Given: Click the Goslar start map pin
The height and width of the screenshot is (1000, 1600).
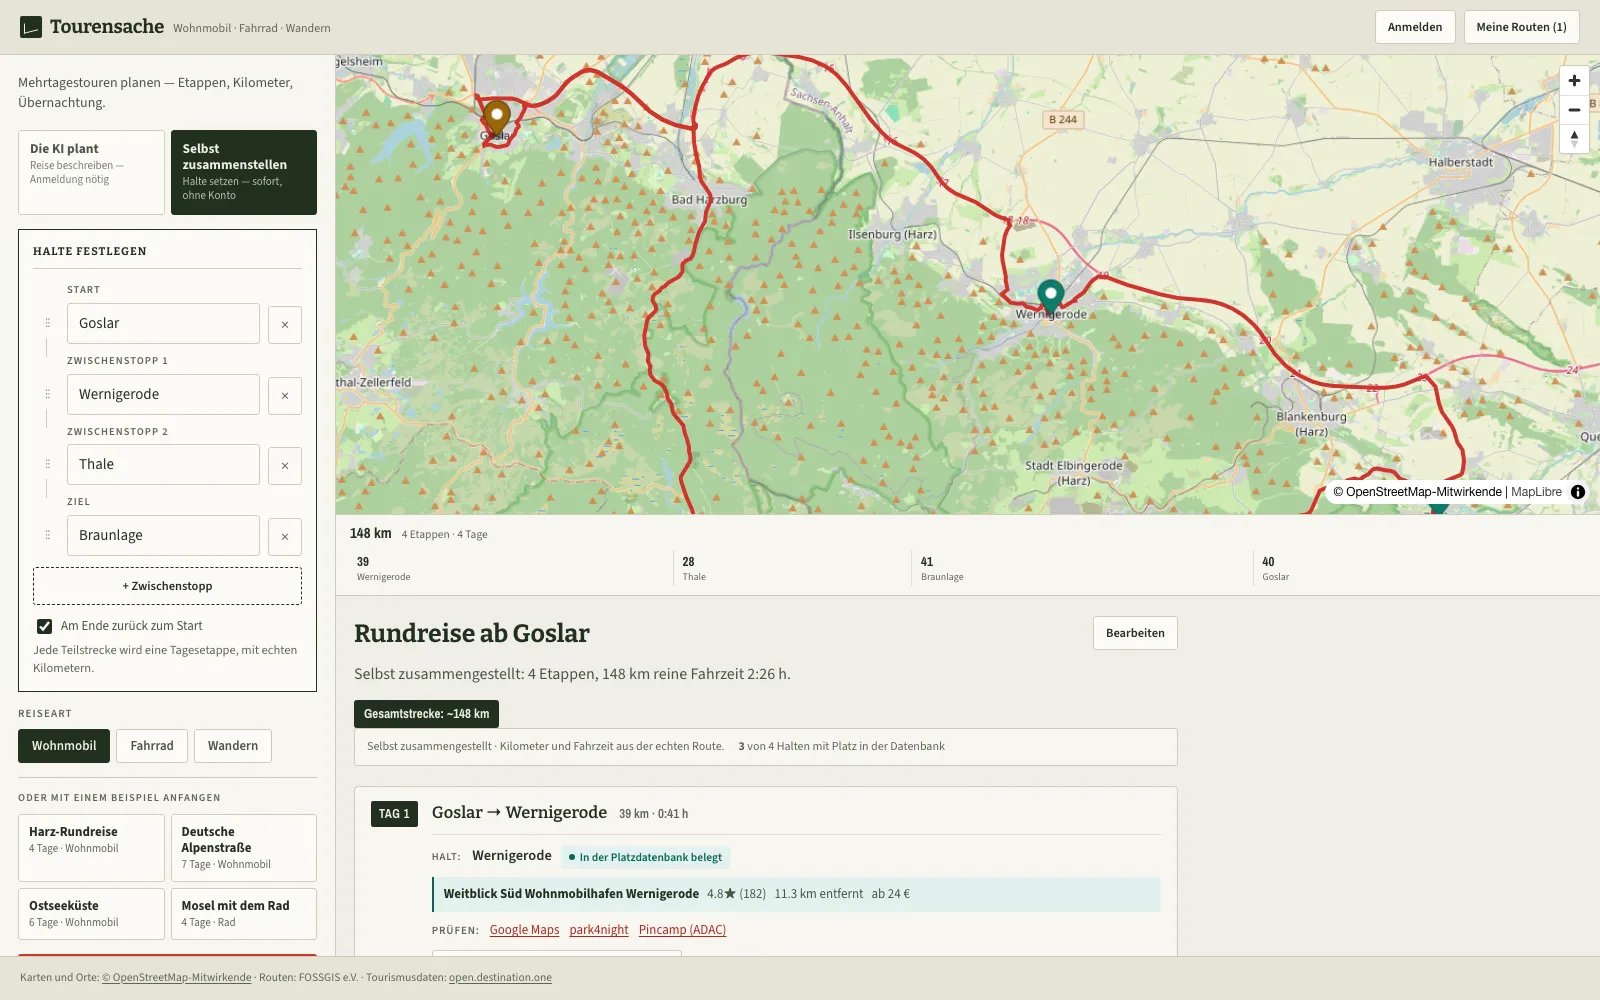Looking at the screenshot, I should [497, 118].
